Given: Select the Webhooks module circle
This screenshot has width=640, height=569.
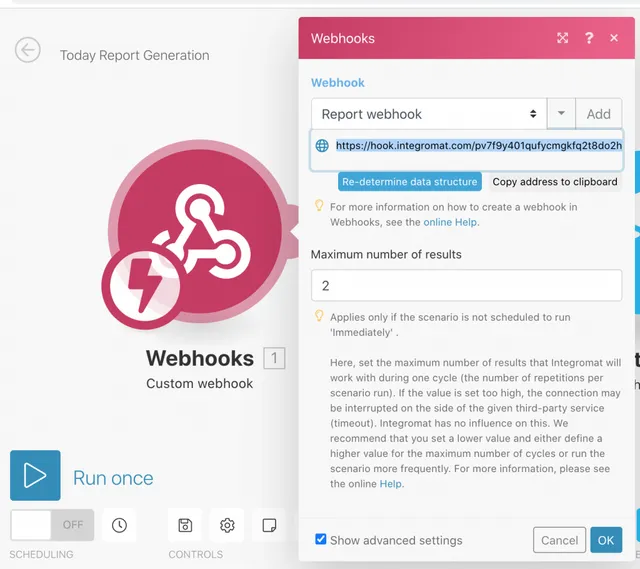Looking at the screenshot, I should (x=200, y=231).
